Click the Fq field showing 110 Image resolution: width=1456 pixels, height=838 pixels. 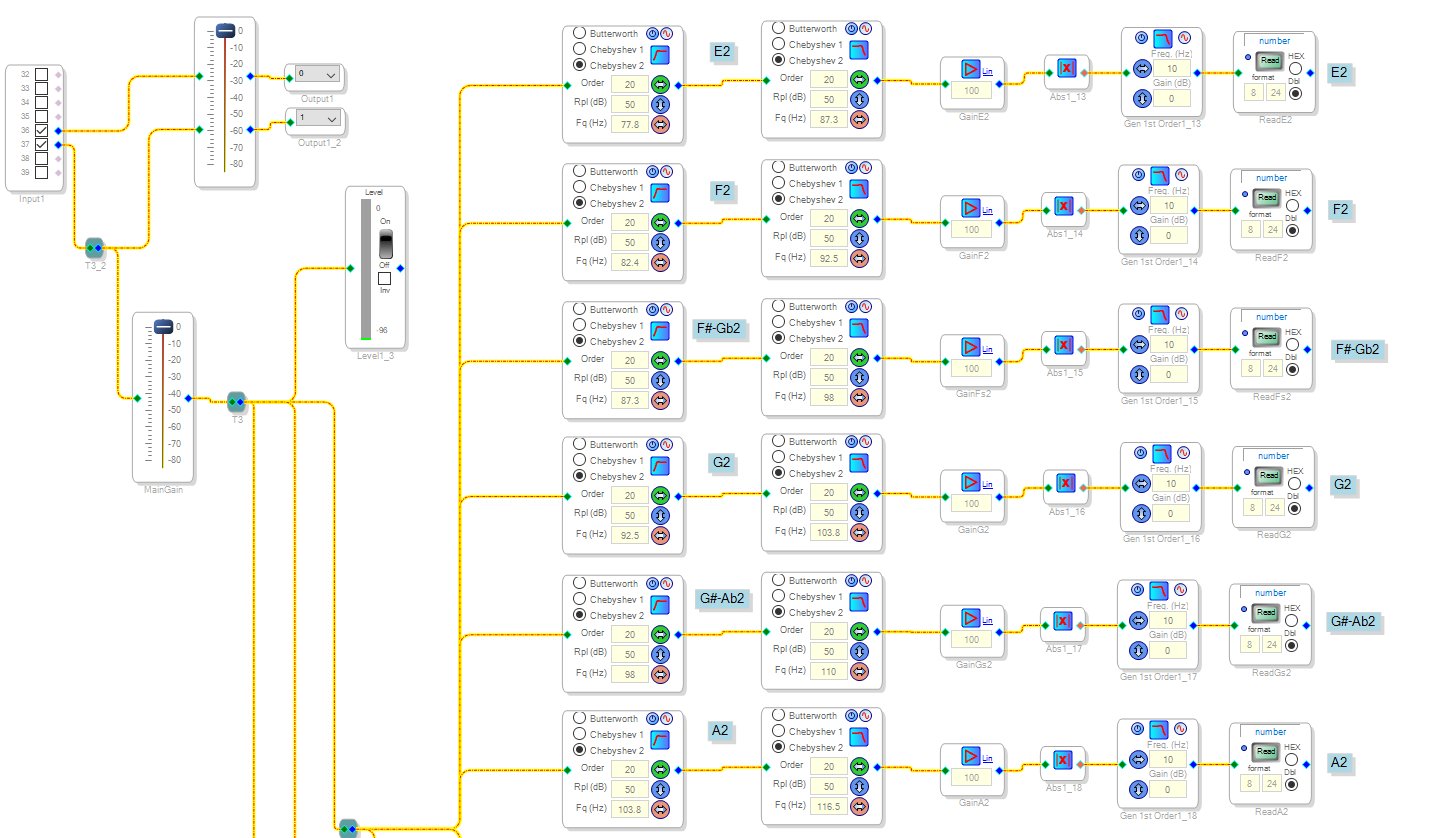[828, 671]
